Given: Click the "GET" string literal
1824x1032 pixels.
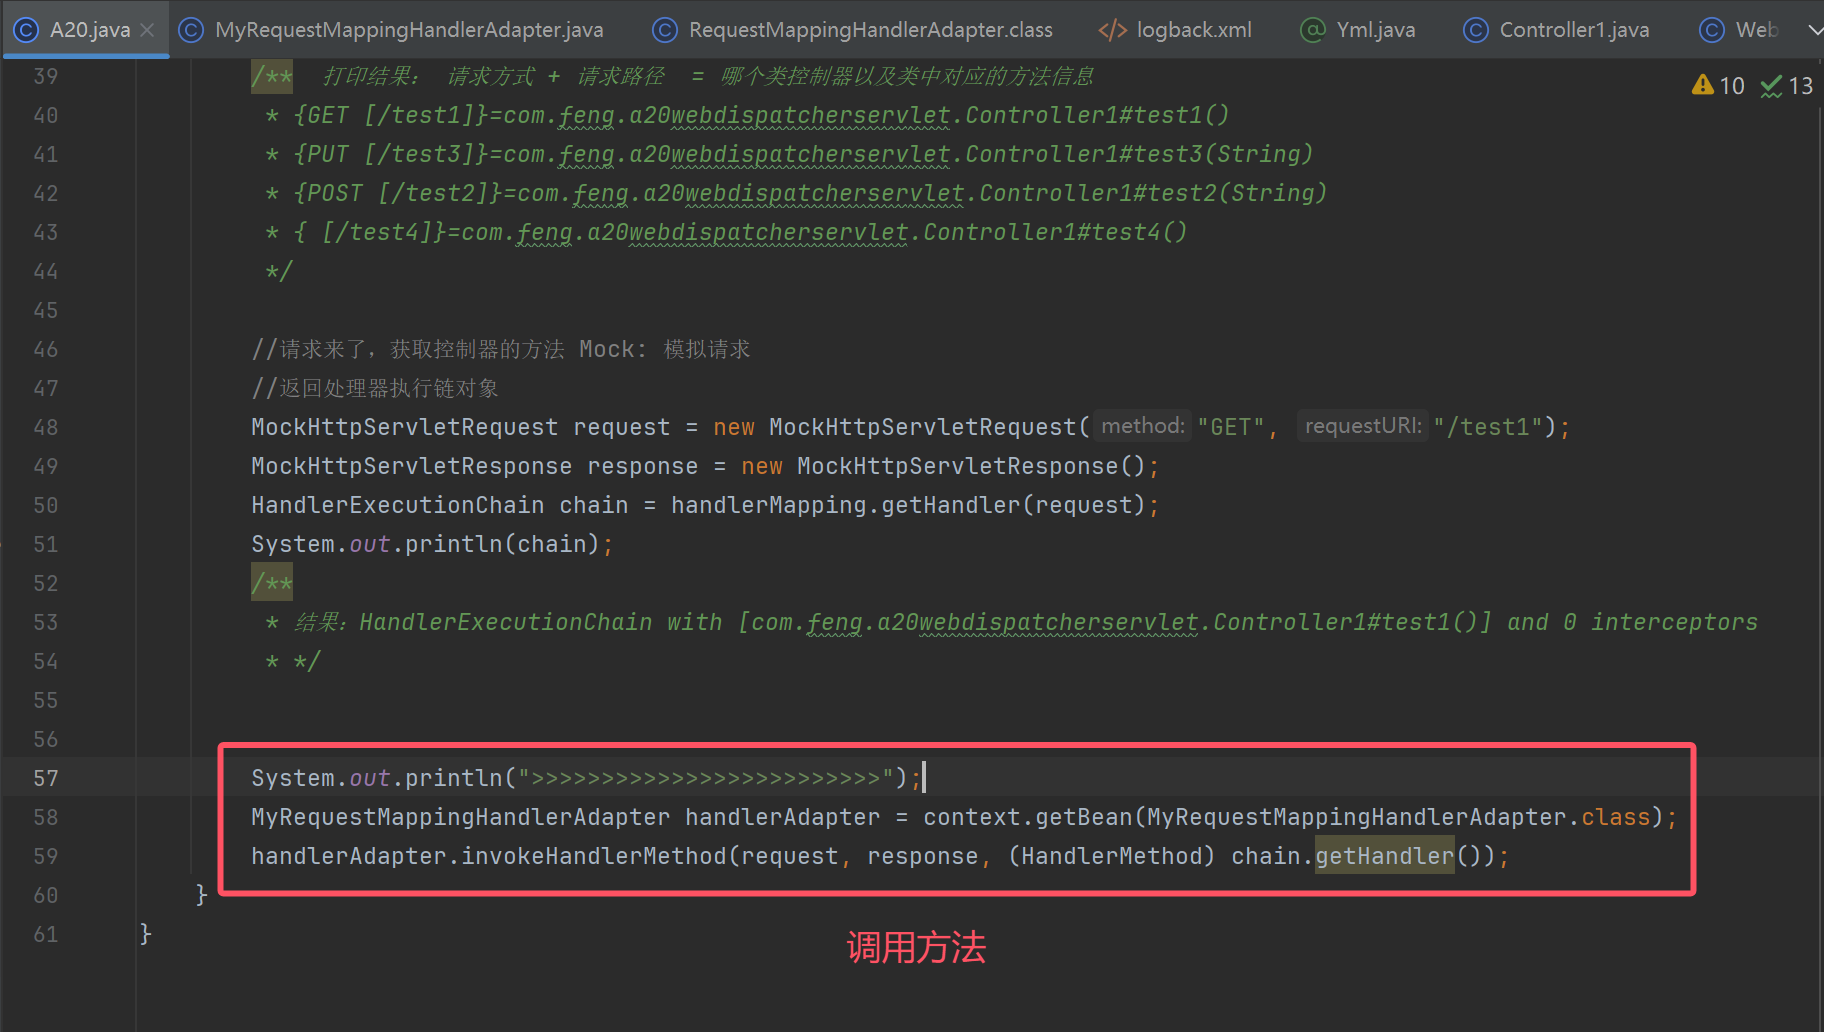Looking at the screenshot, I should tap(1231, 427).
